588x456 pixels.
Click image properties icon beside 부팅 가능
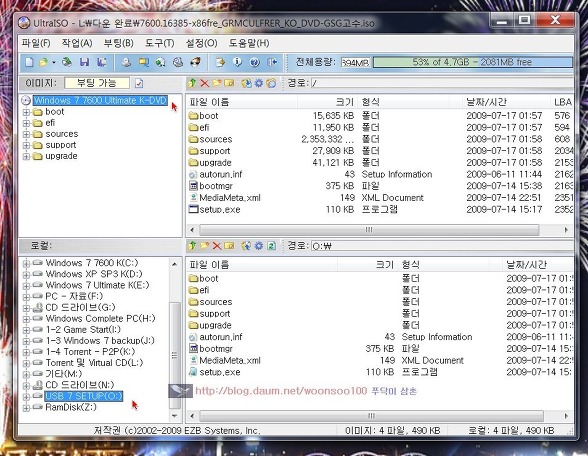(139, 83)
